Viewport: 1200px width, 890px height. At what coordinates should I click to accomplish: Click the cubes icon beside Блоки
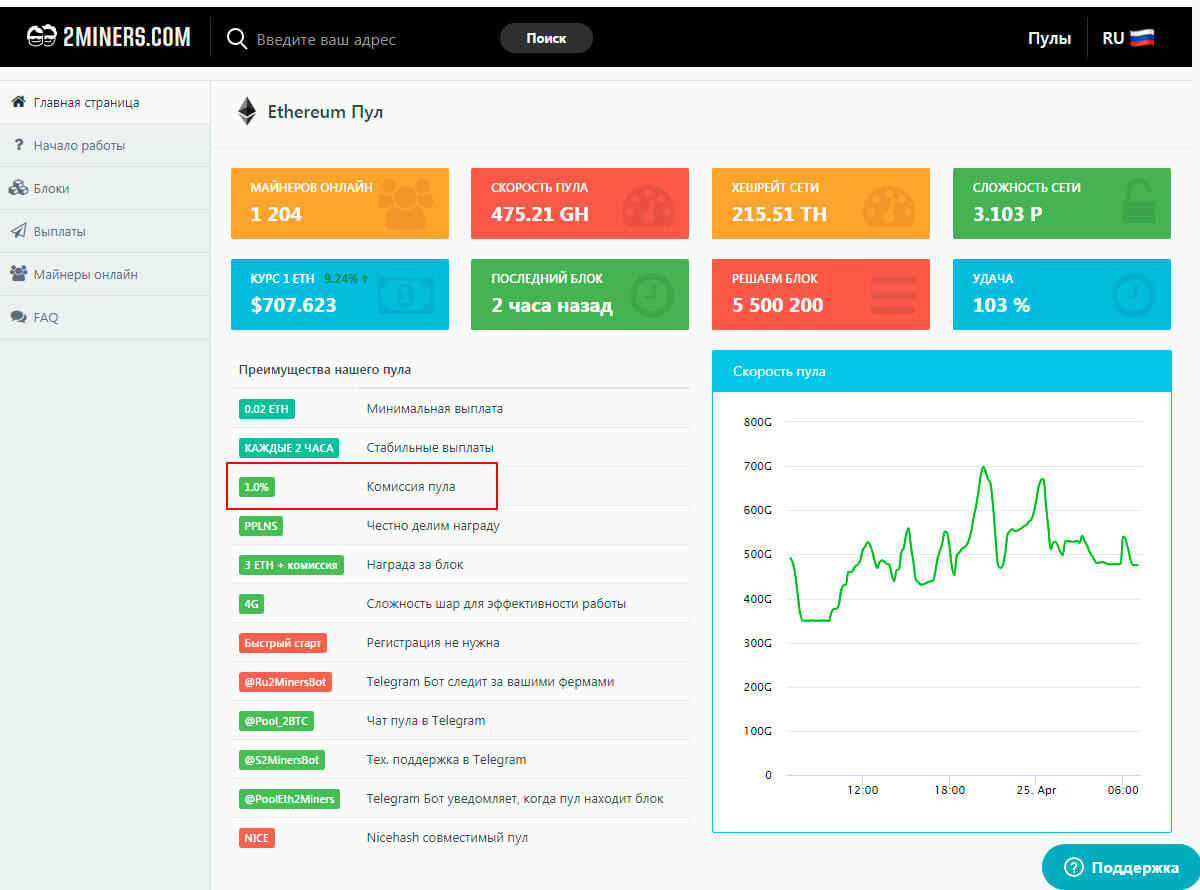18,188
